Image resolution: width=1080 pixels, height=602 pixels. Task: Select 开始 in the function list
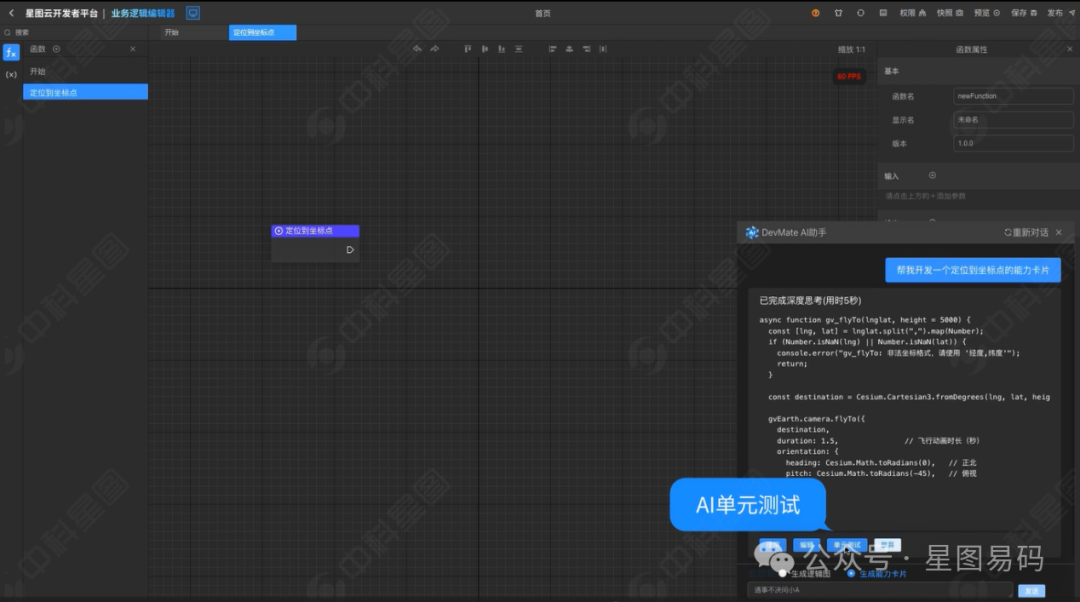85,72
